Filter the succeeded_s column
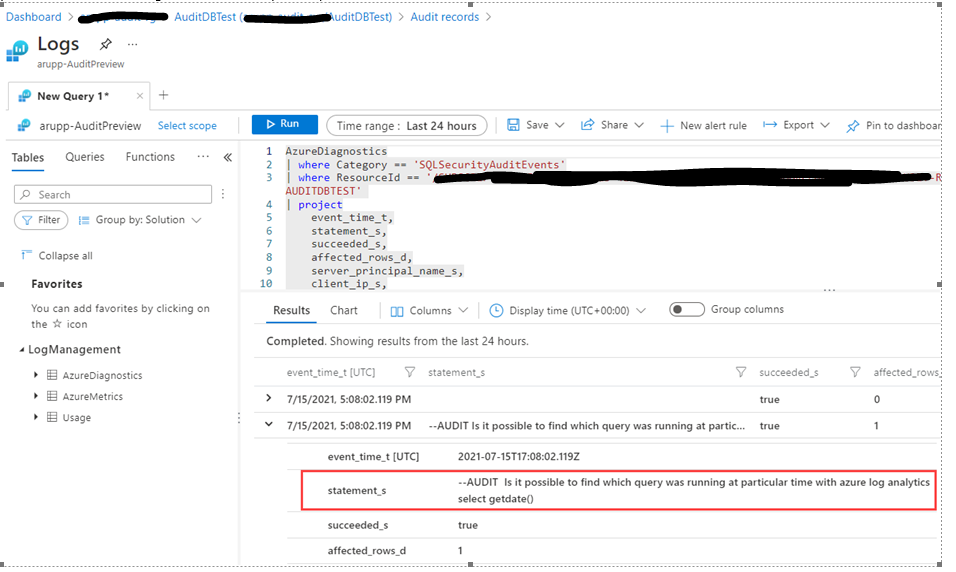Image resolution: width=956 pixels, height=572 pixels. (855, 372)
